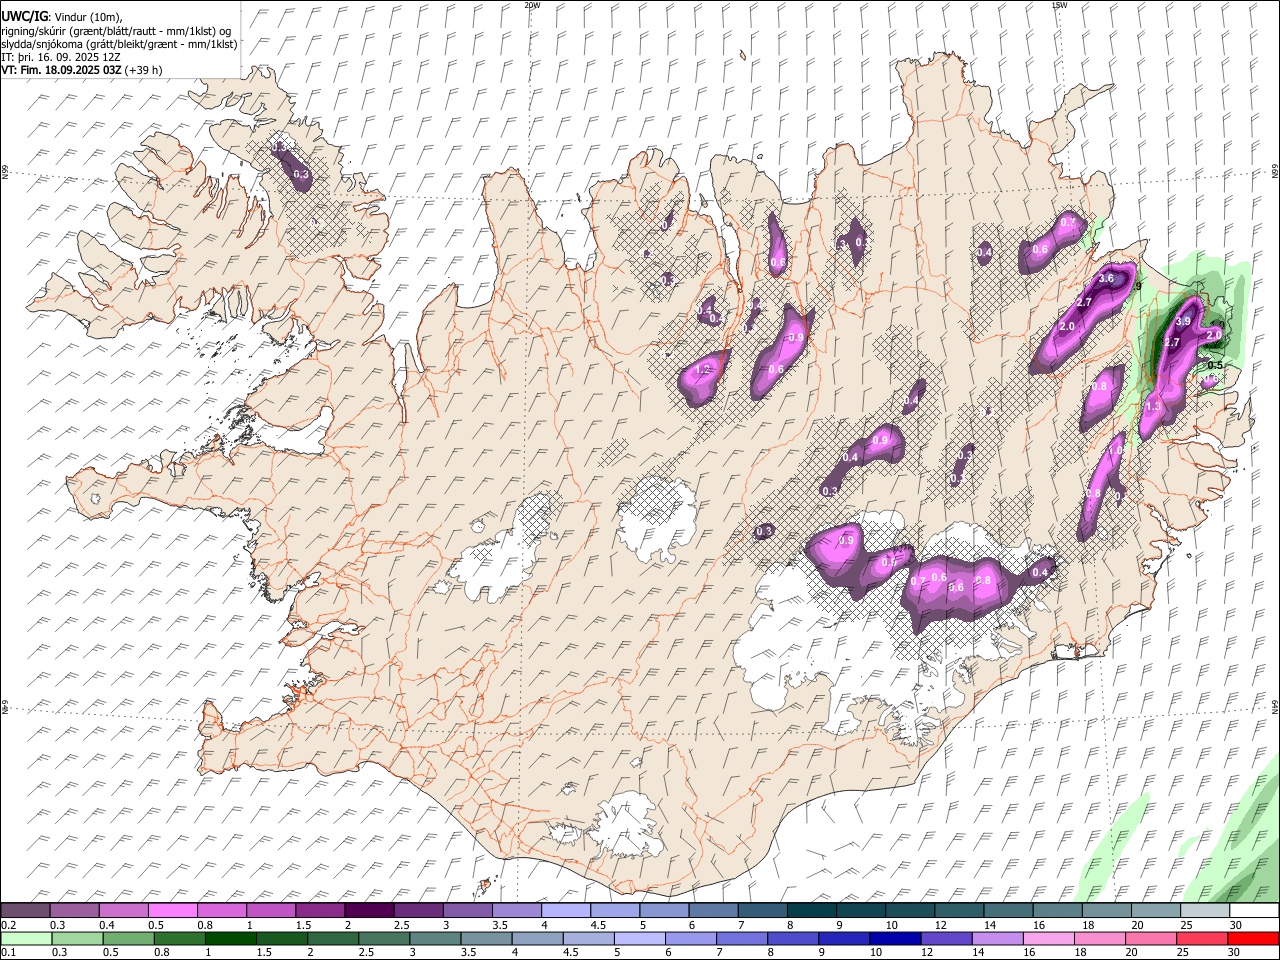Click the 1.2 snowfall value on the map
The height and width of the screenshot is (960, 1280).
(702, 369)
